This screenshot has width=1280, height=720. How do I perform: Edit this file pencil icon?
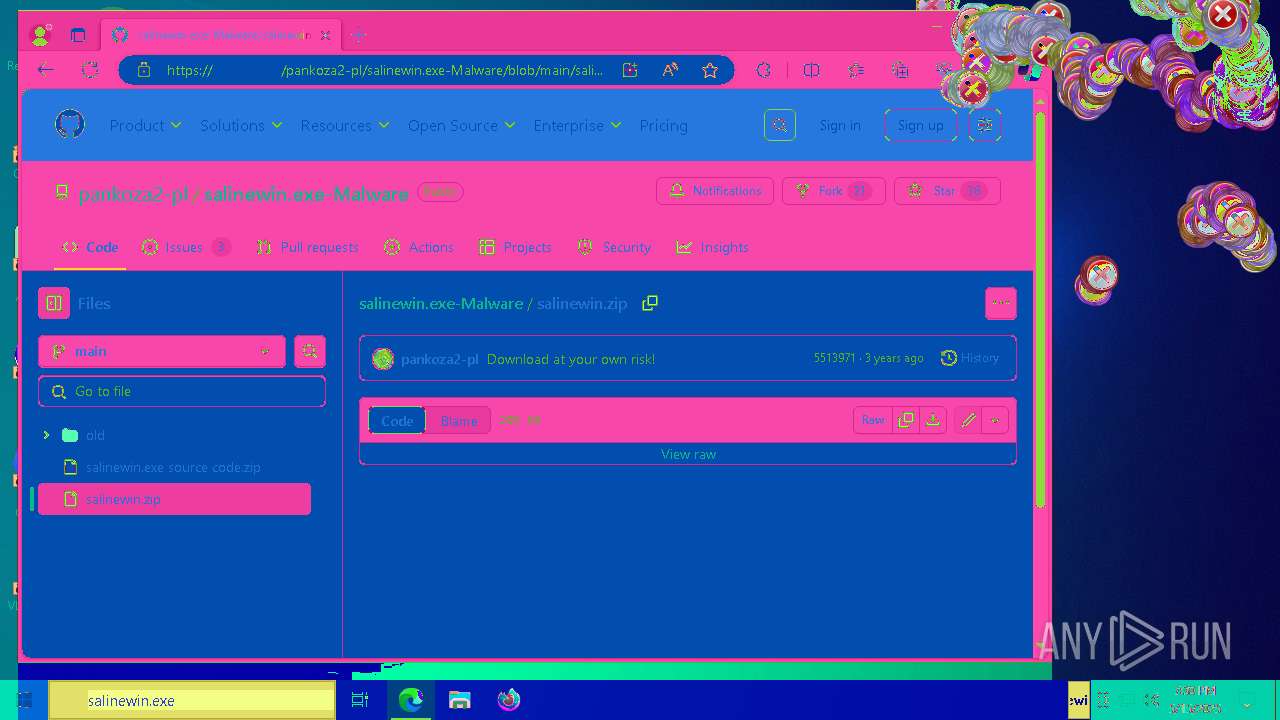tap(968, 420)
